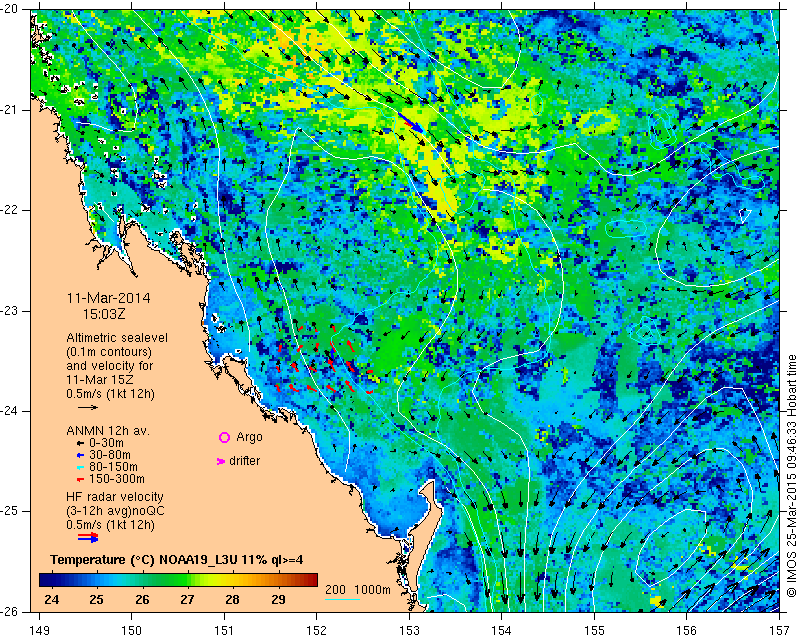Click the black altimetric velocity scale arrow
The height and width of the screenshot is (640, 800).
point(88,407)
